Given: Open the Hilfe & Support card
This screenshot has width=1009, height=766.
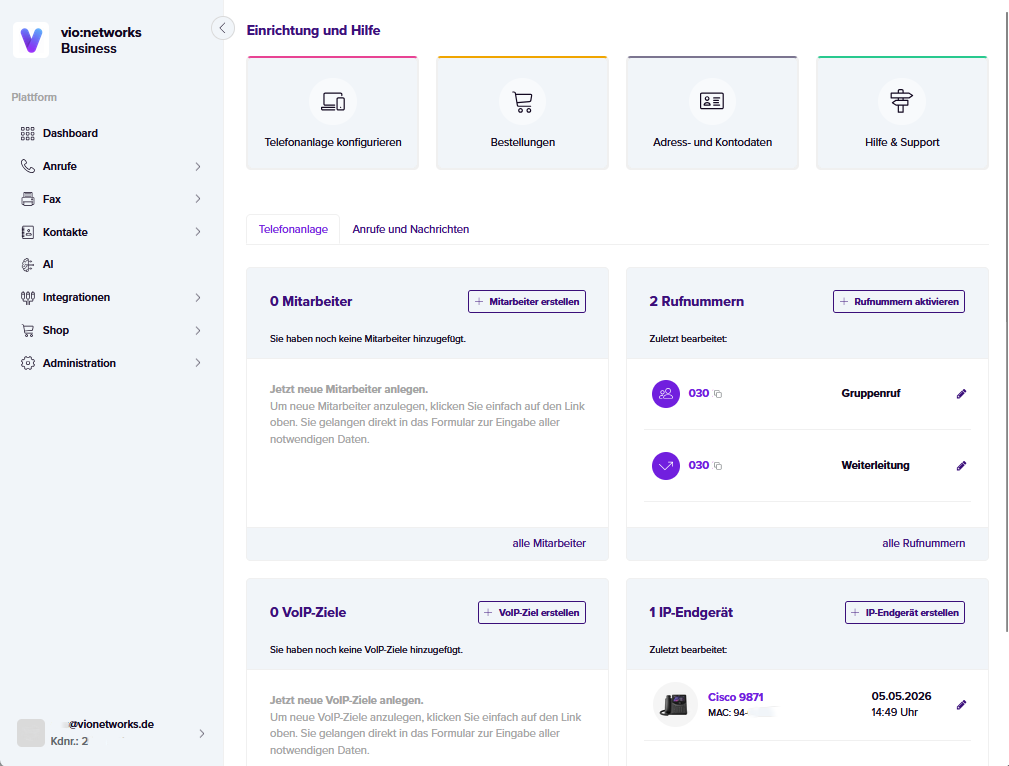Looking at the screenshot, I should click(902, 113).
